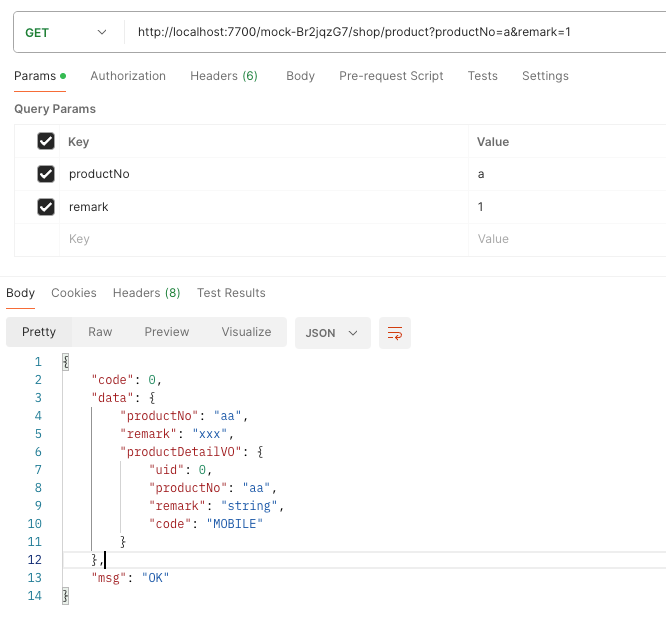Select the Visualize response view
666x624 pixels.
(246, 332)
